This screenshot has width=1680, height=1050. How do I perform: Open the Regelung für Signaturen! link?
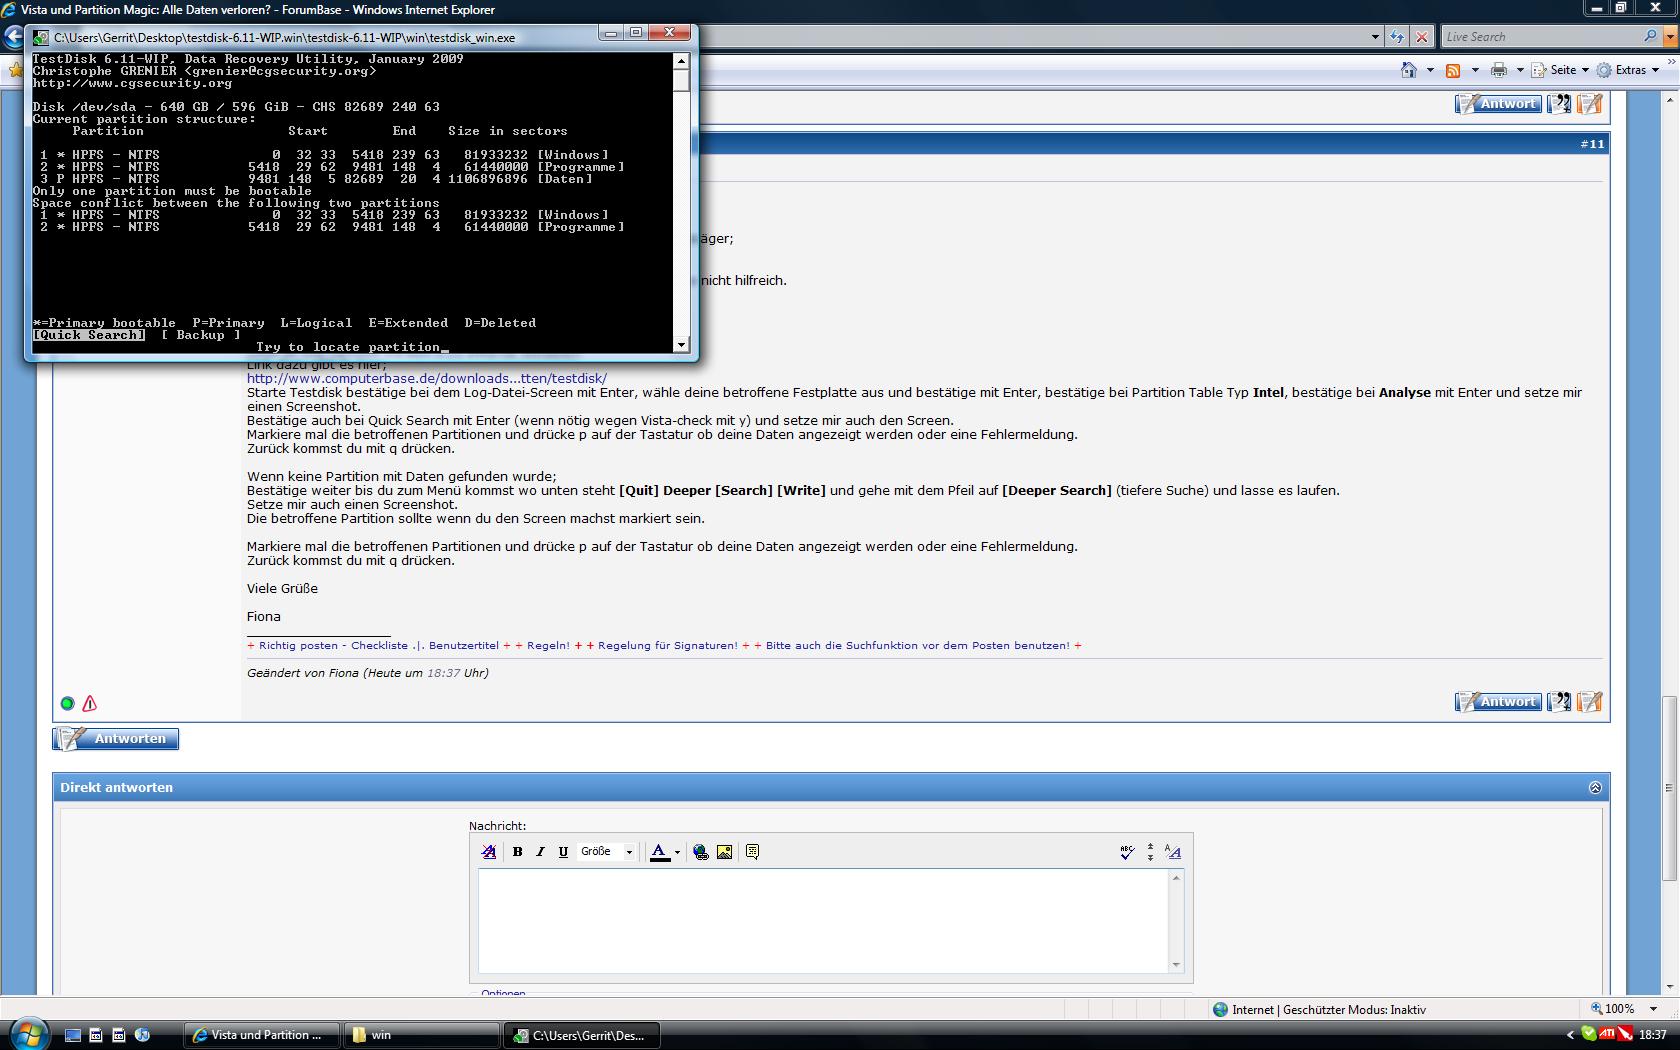(x=668, y=645)
